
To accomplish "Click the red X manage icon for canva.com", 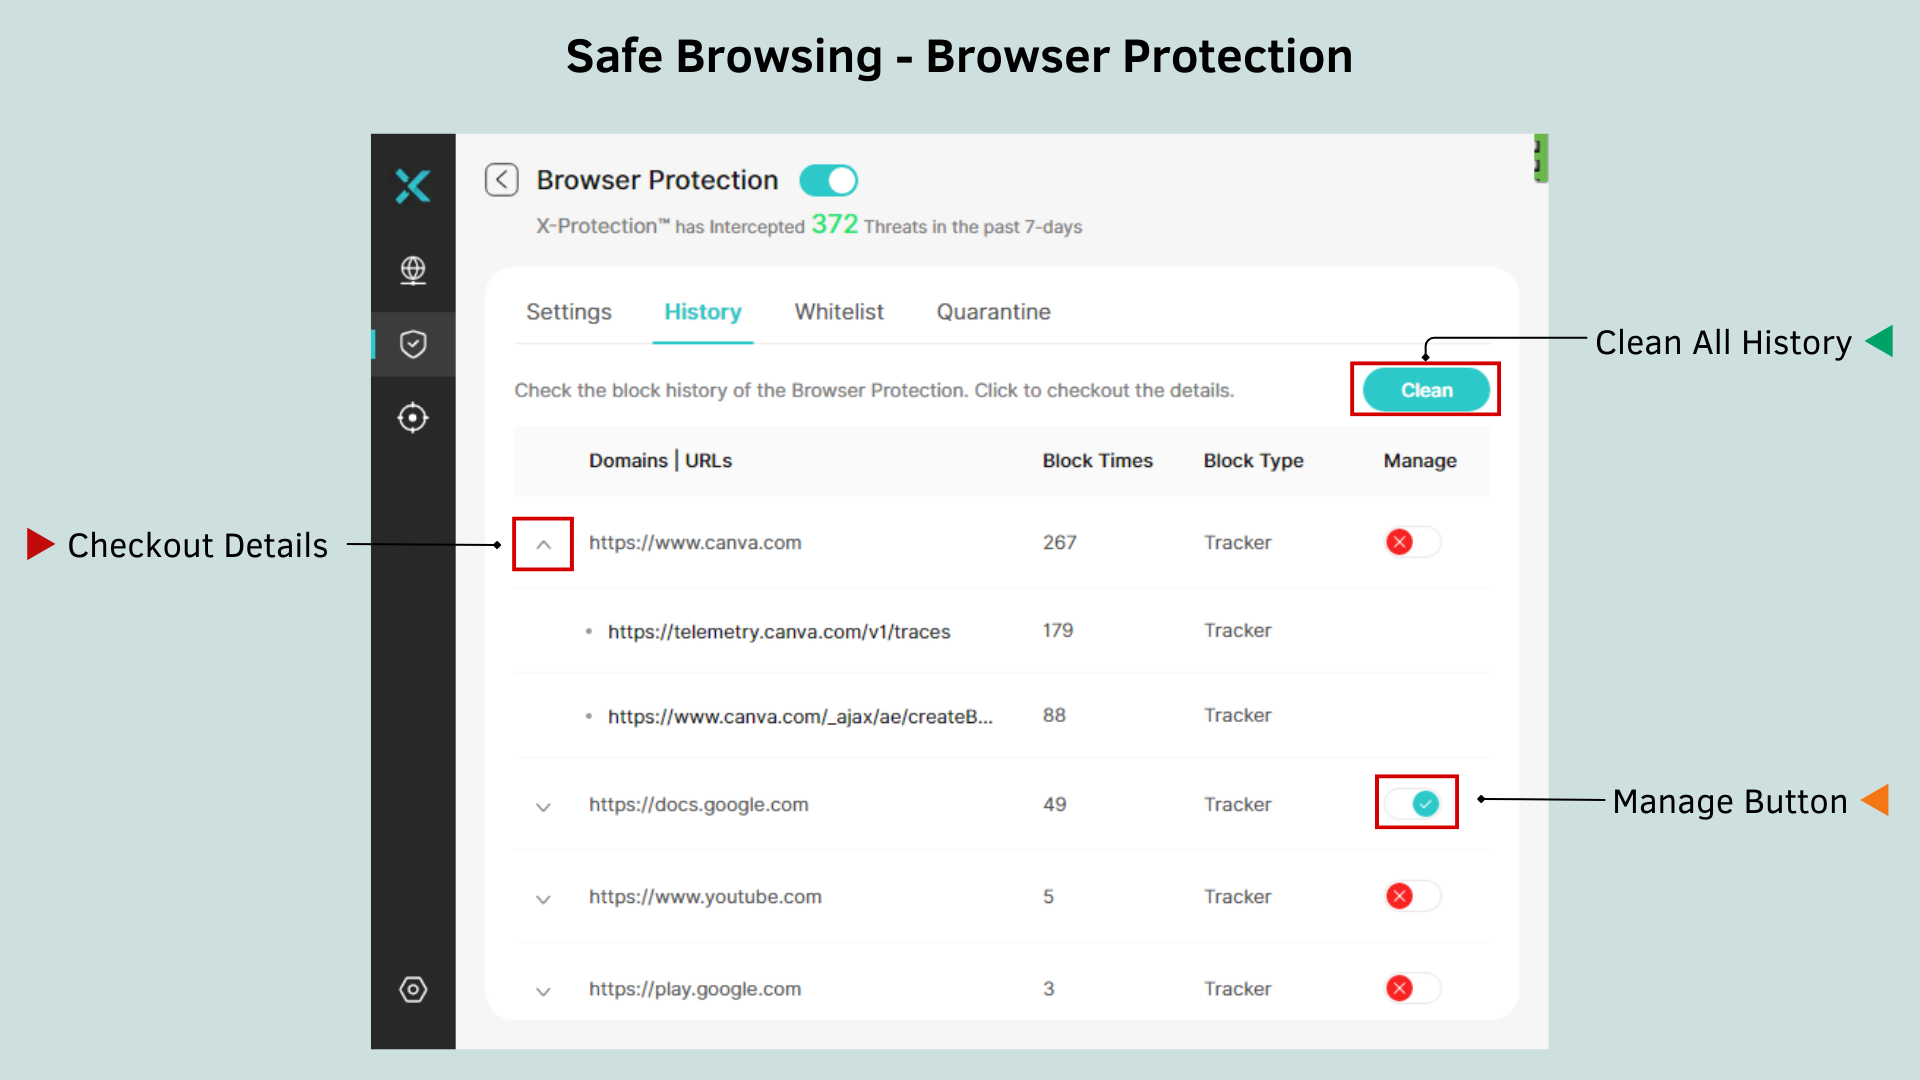I will click(x=1398, y=542).
